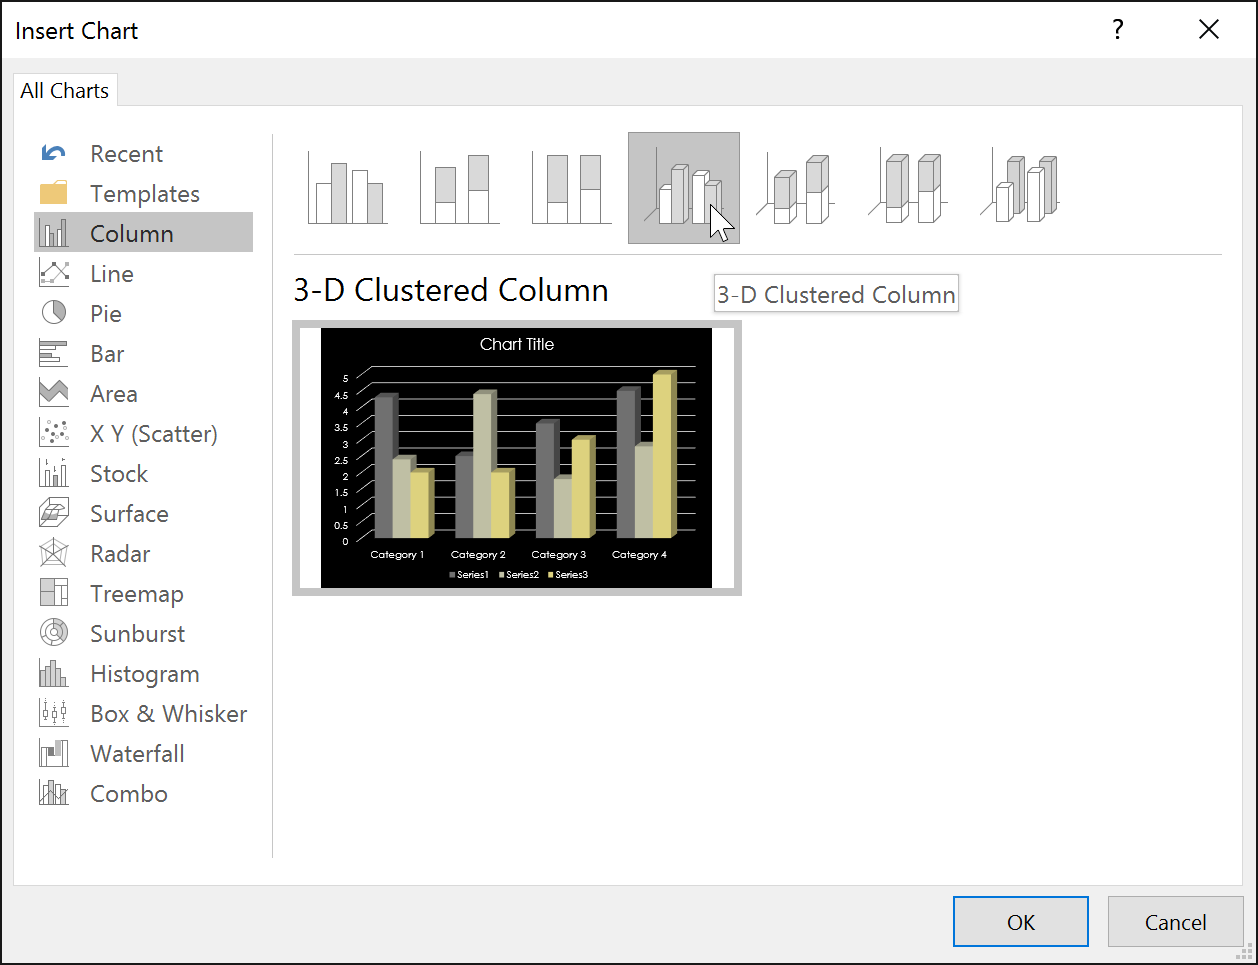Select the Clustered Column subtype thumbnail

click(346, 187)
